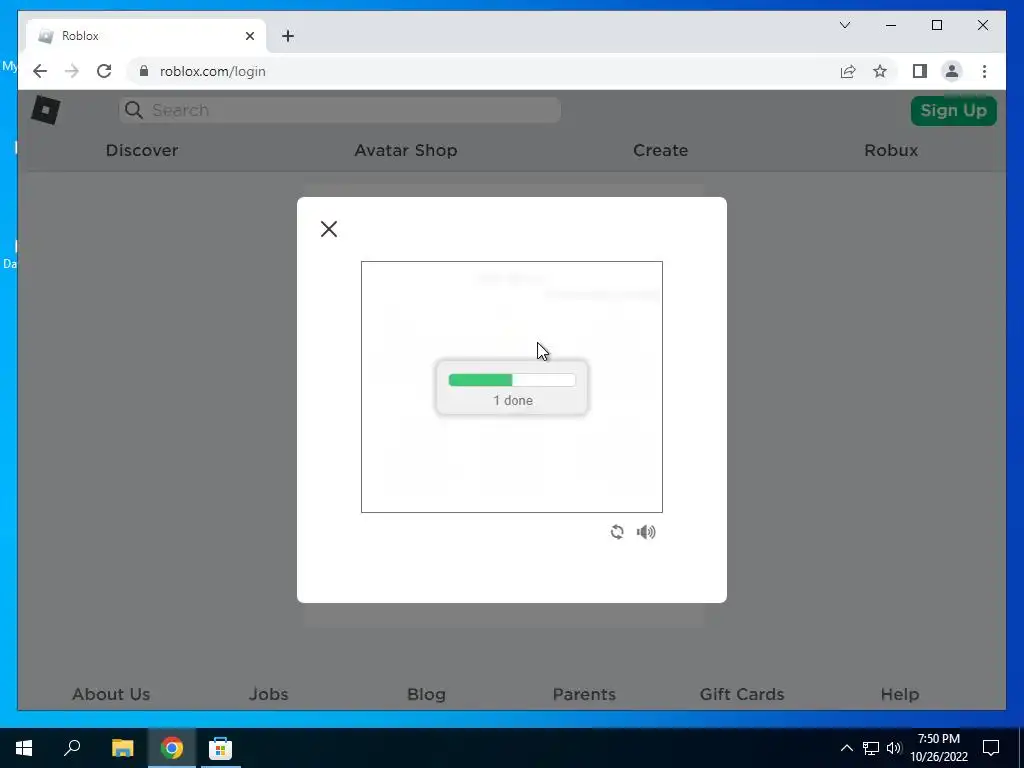Click the Sign Up button
This screenshot has height=768, width=1024.
[x=953, y=110]
